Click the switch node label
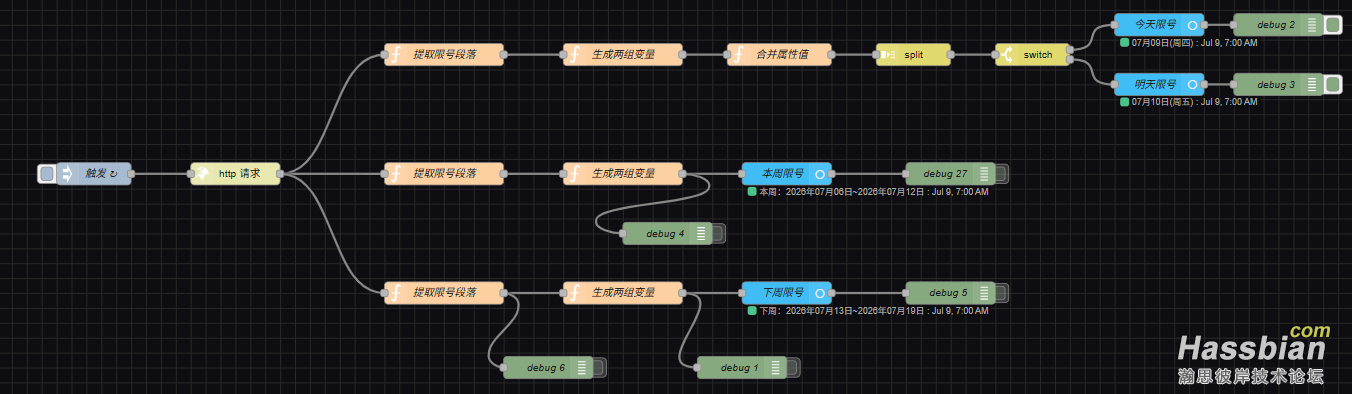This screenshot has width=1352, height=394. (x=1038, y=55)
